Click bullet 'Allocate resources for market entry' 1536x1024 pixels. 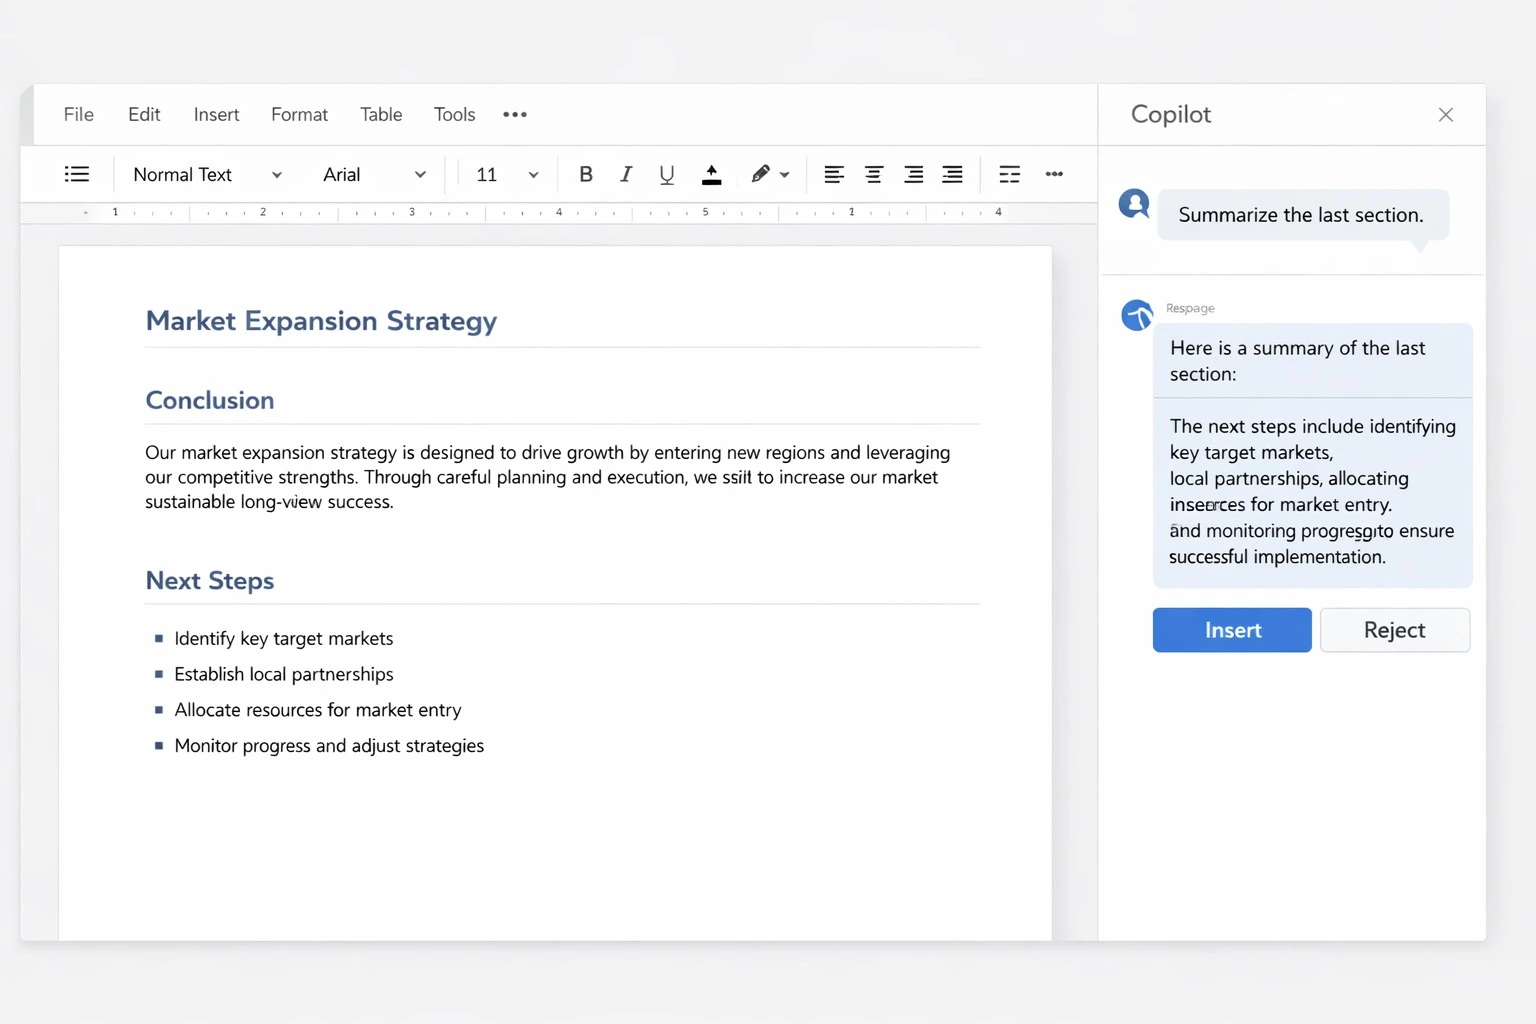pos(318,710)
